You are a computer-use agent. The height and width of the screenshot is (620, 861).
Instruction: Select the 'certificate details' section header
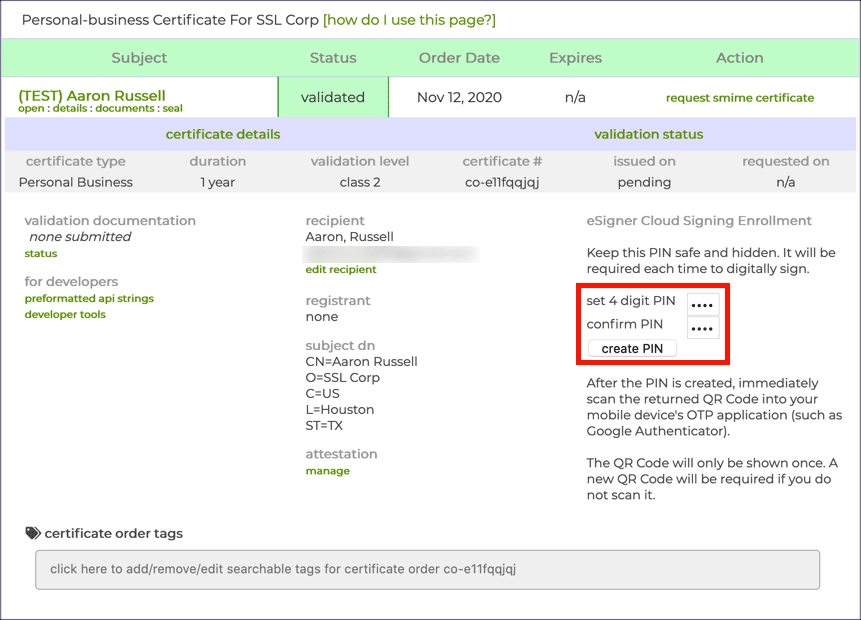coord(222,134)
